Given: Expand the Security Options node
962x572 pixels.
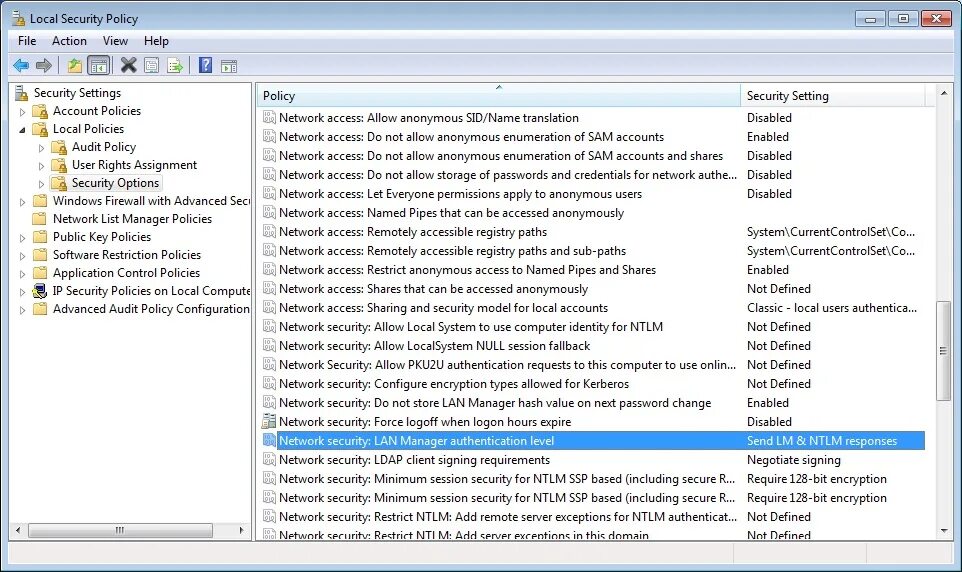Looking at the screenshot, I should pos(41,184).
